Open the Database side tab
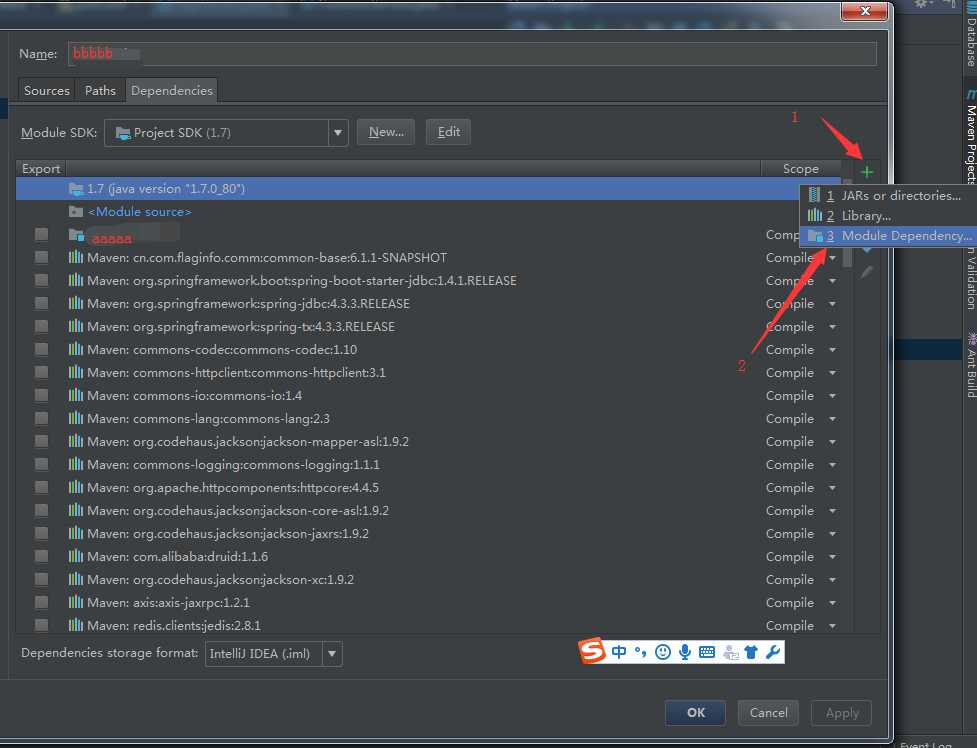Image resolution: width=977 pixels, height=748 pixels. coord(971,37)
